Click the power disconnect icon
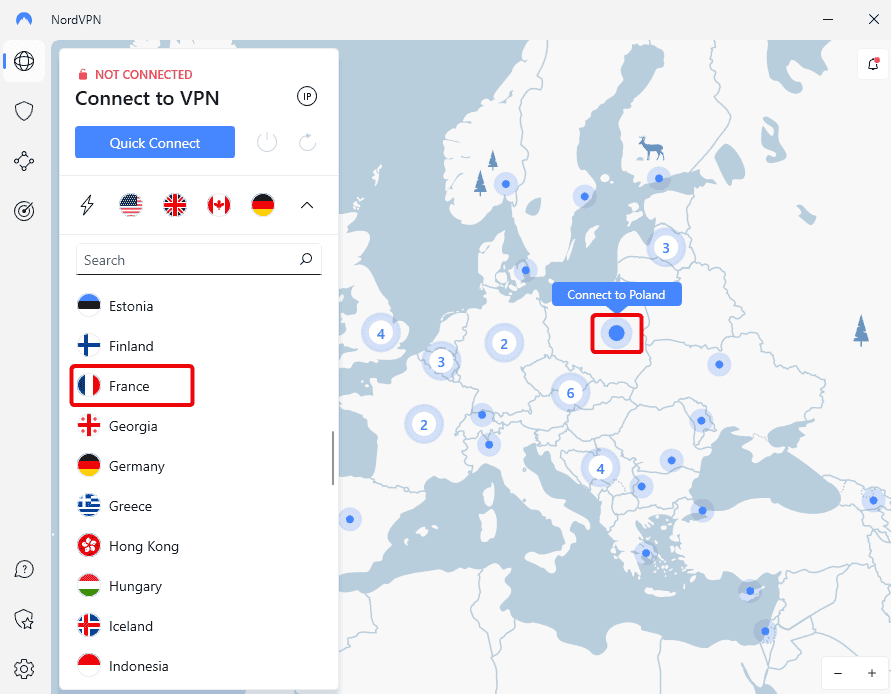The height and width of the screenshot is (694, 891). pyautogui.click(x=267, y=142)
